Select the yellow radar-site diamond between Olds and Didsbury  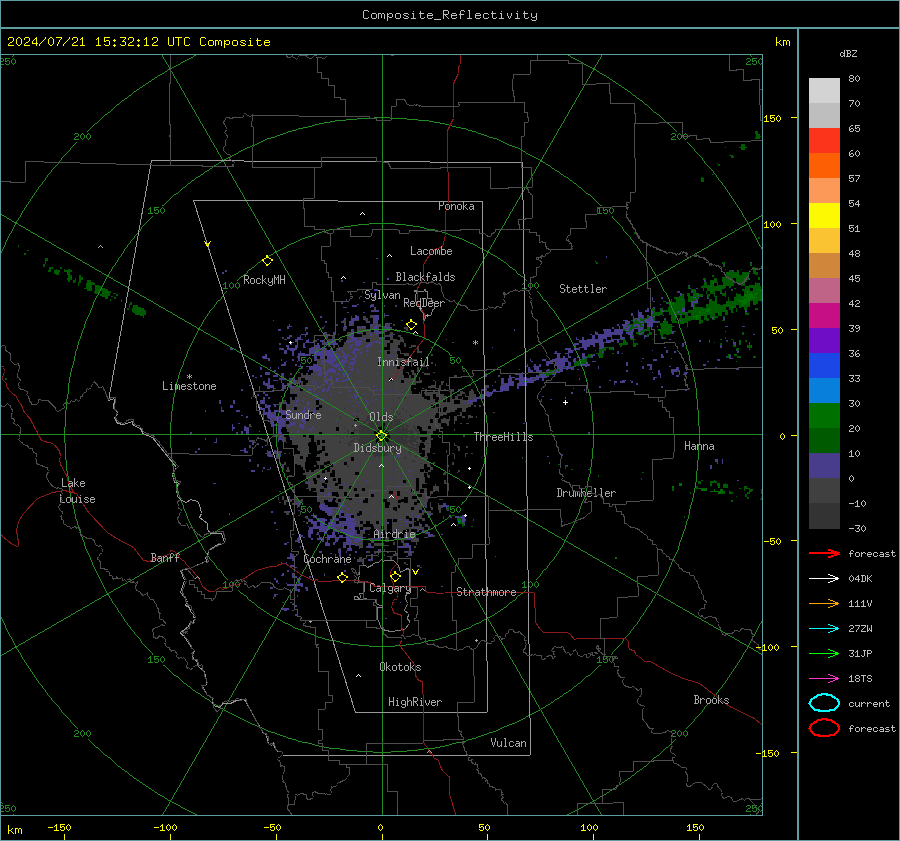click(x=381, y=436)
